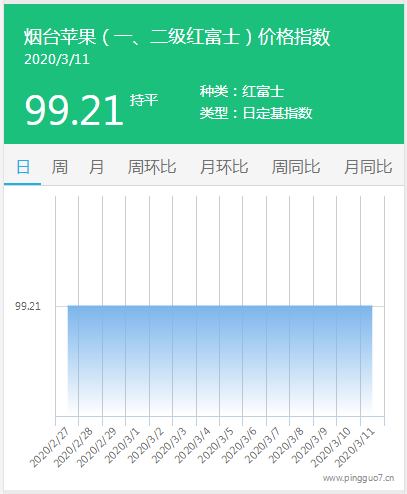This screenshot has width=407, height=494.
Task: Open the 月同比 tab
Action: (368, 167)
